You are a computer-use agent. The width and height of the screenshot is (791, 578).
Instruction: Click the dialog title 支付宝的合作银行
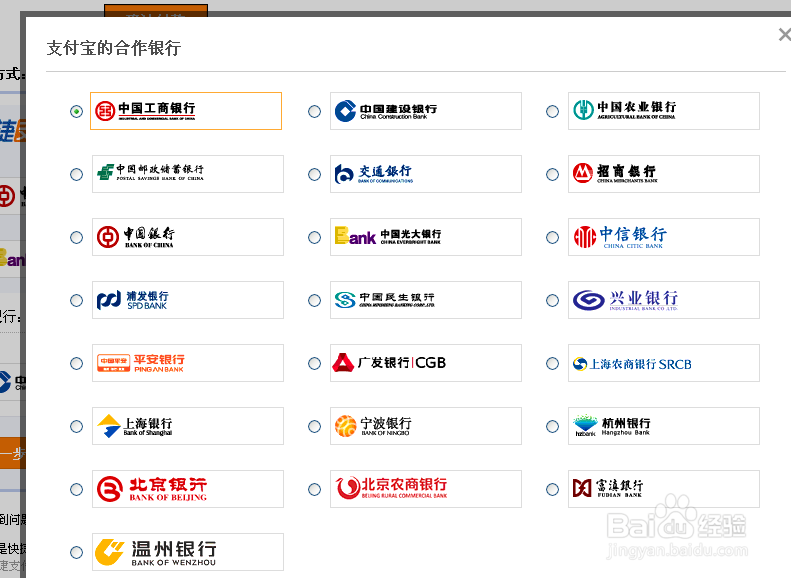point(114,48)
